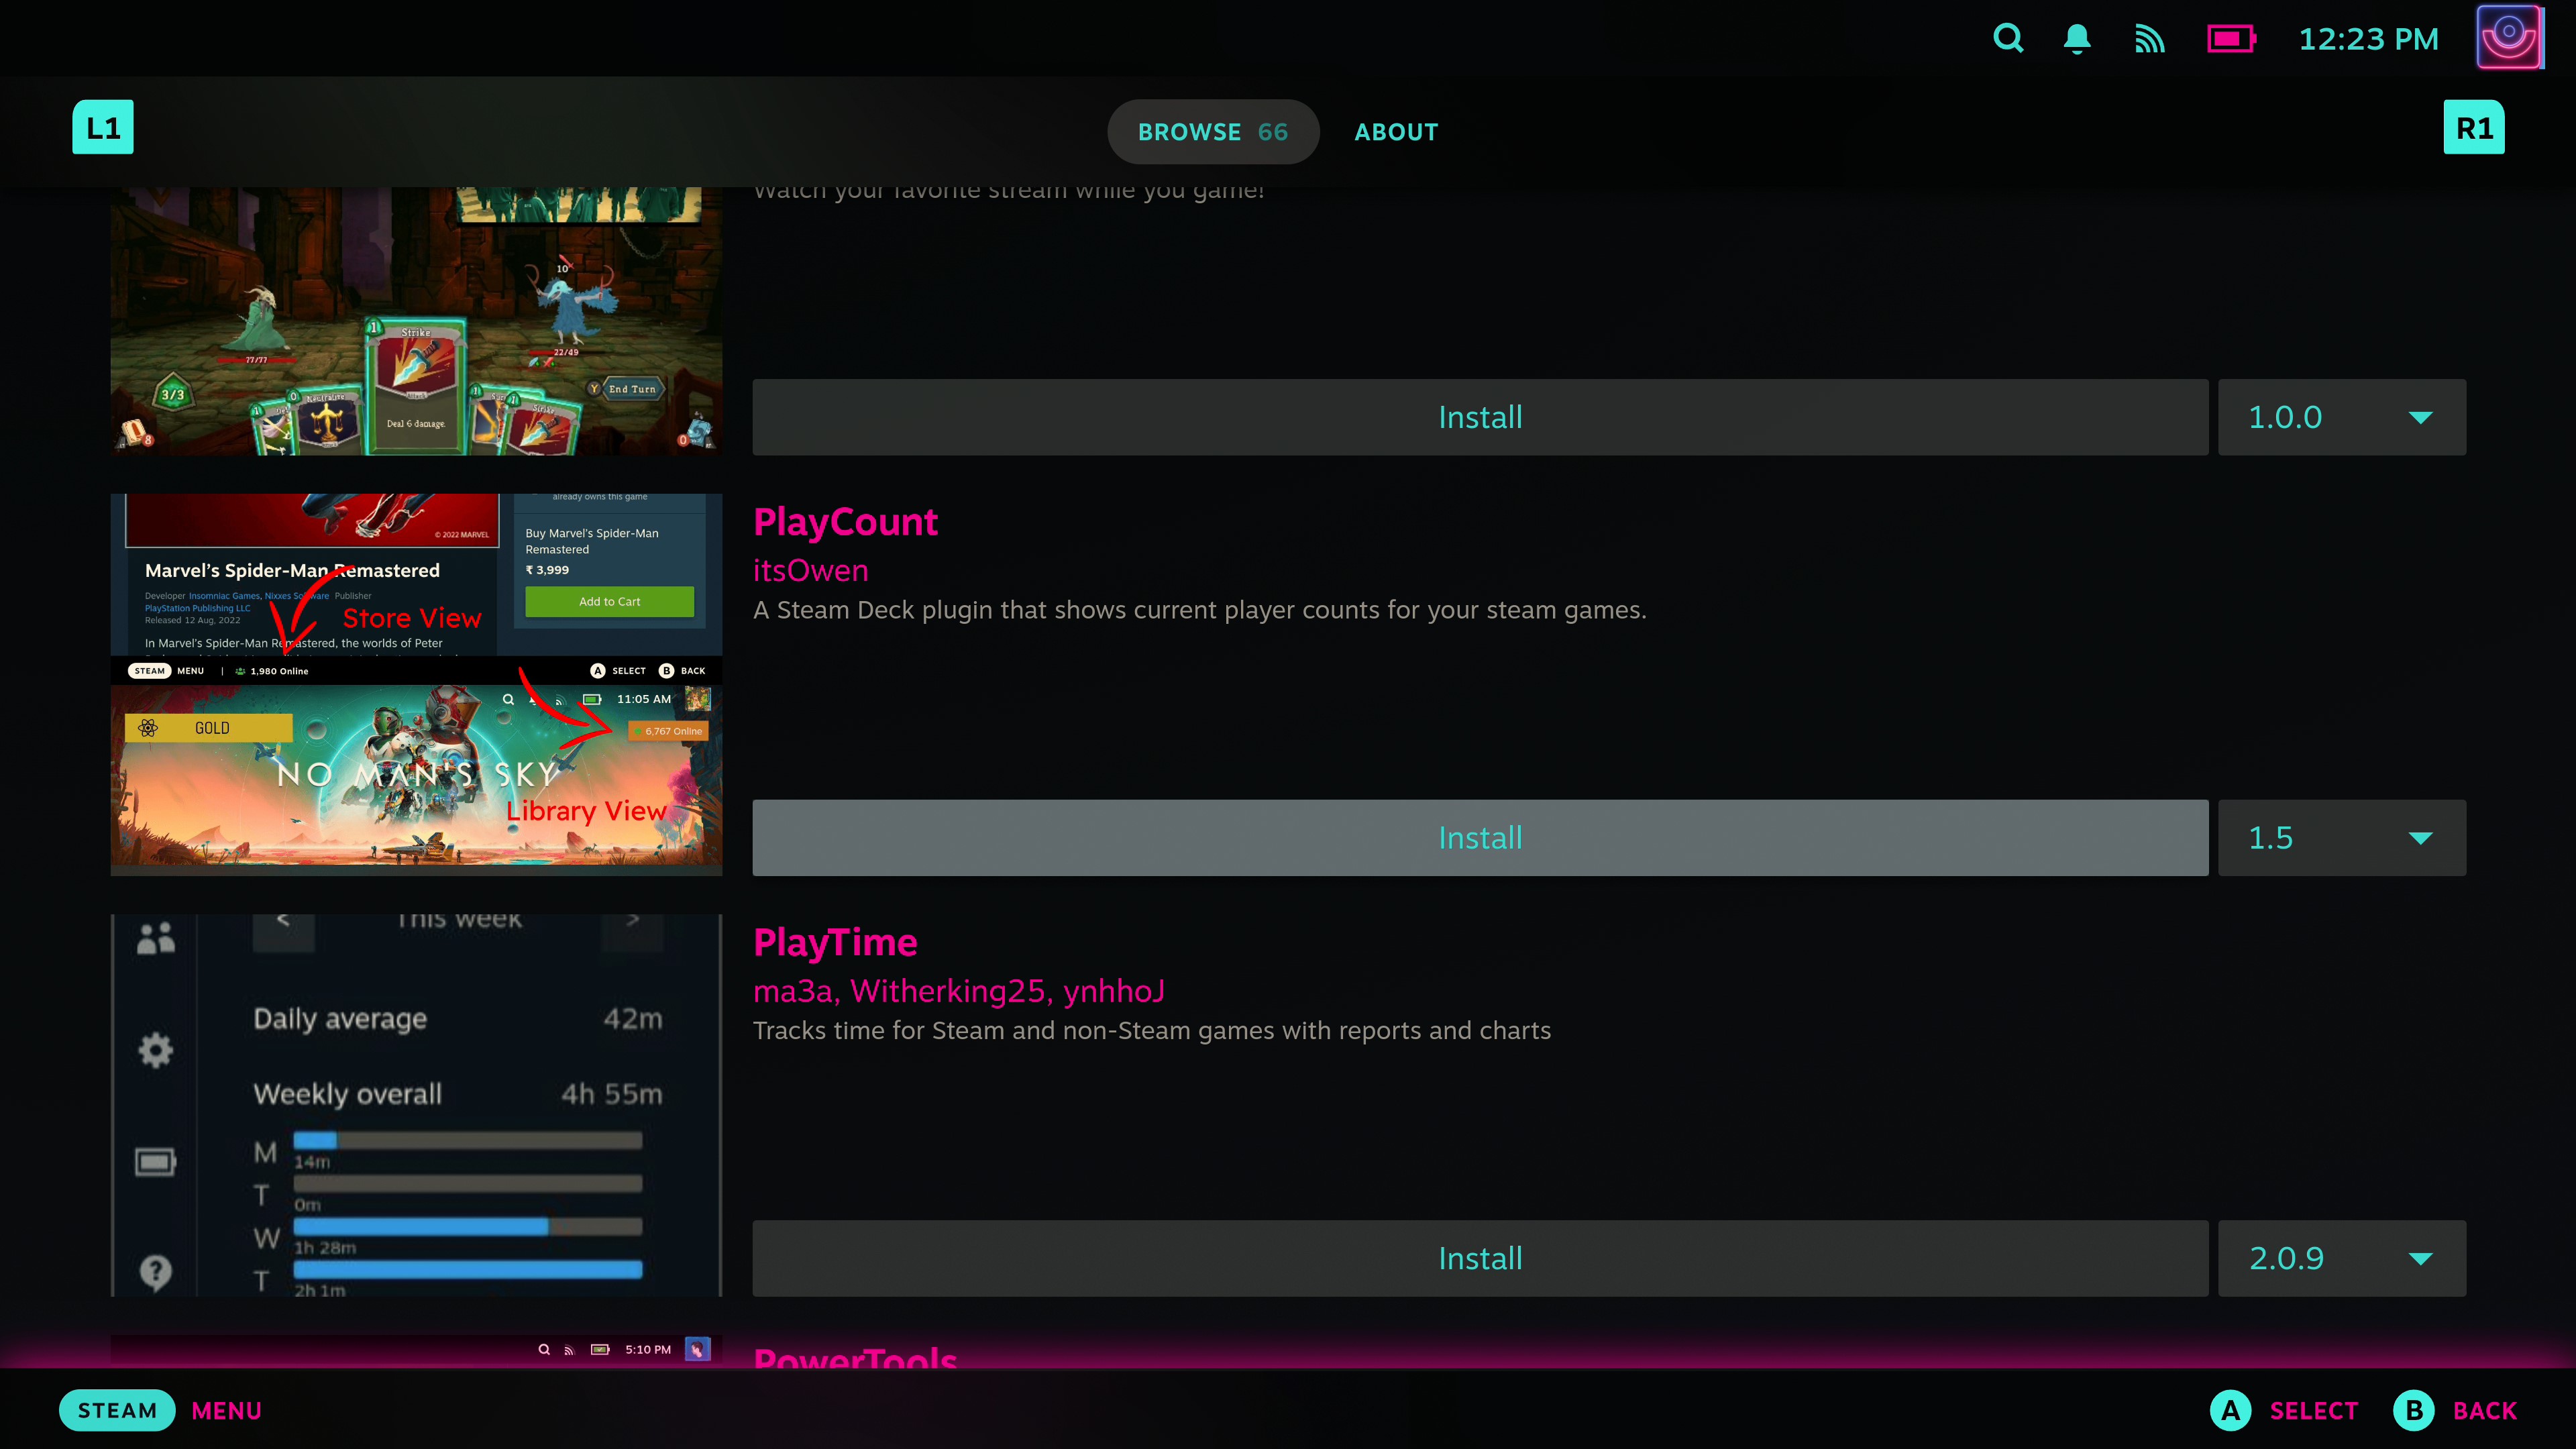The height and width of the screenshot is (1449, 2576).
Task: Install the PlayCount plugin
Action: point(1480,838)
